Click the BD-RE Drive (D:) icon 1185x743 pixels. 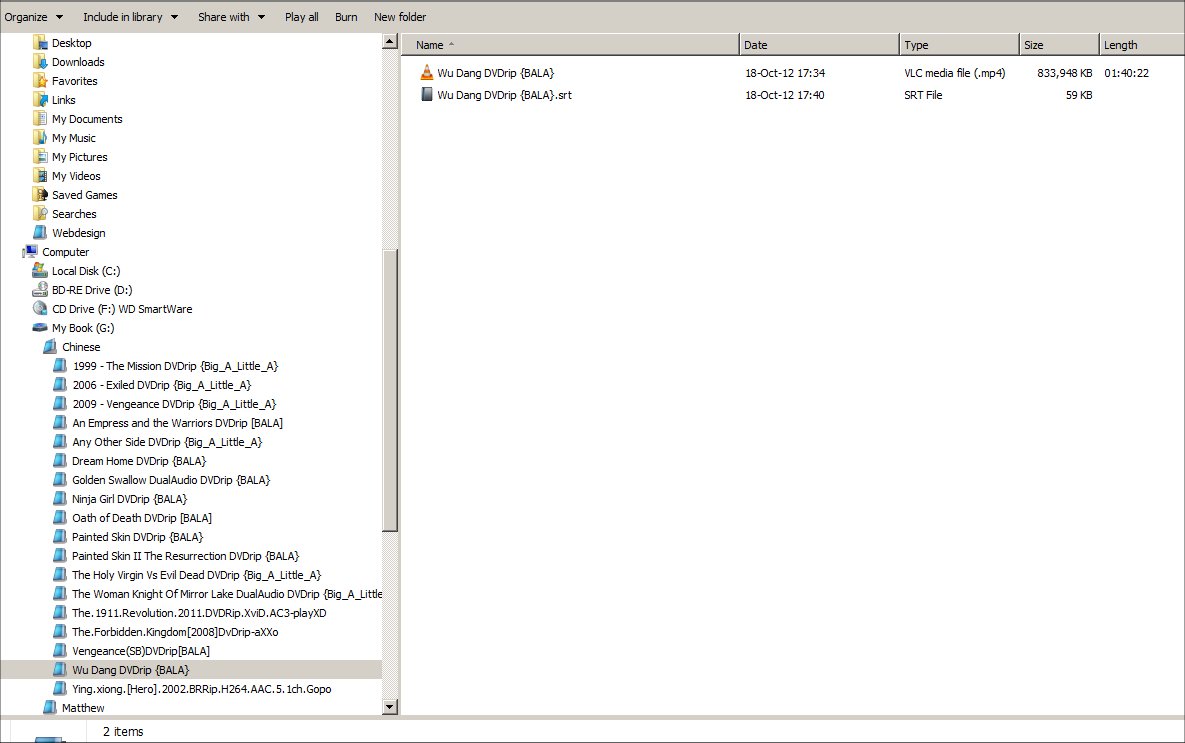point(40,290)
